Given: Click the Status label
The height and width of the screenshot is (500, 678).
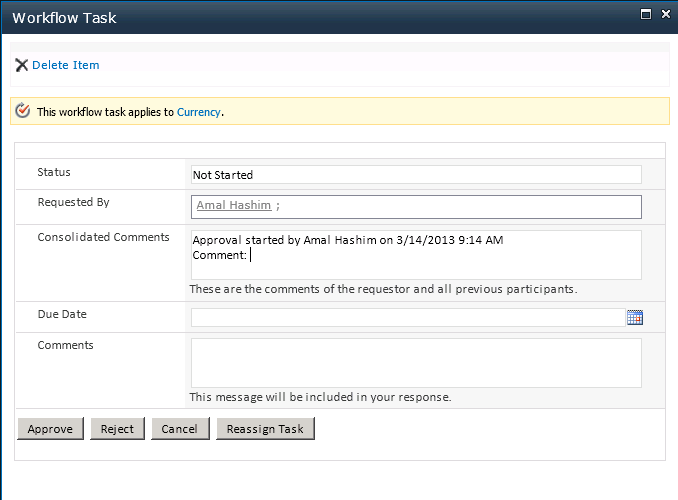Looking at the screenshot, I should pyautogui.click(x=54, y=172).
